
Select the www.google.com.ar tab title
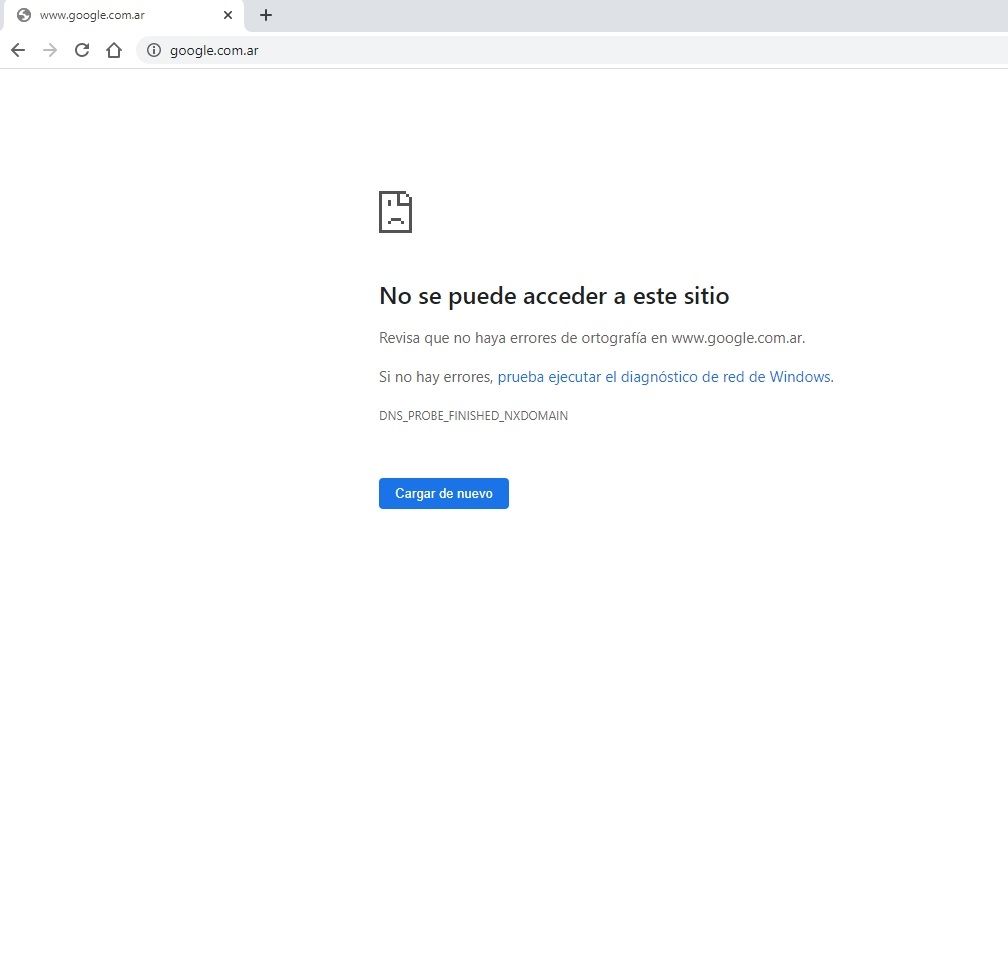tap(92, 15)
